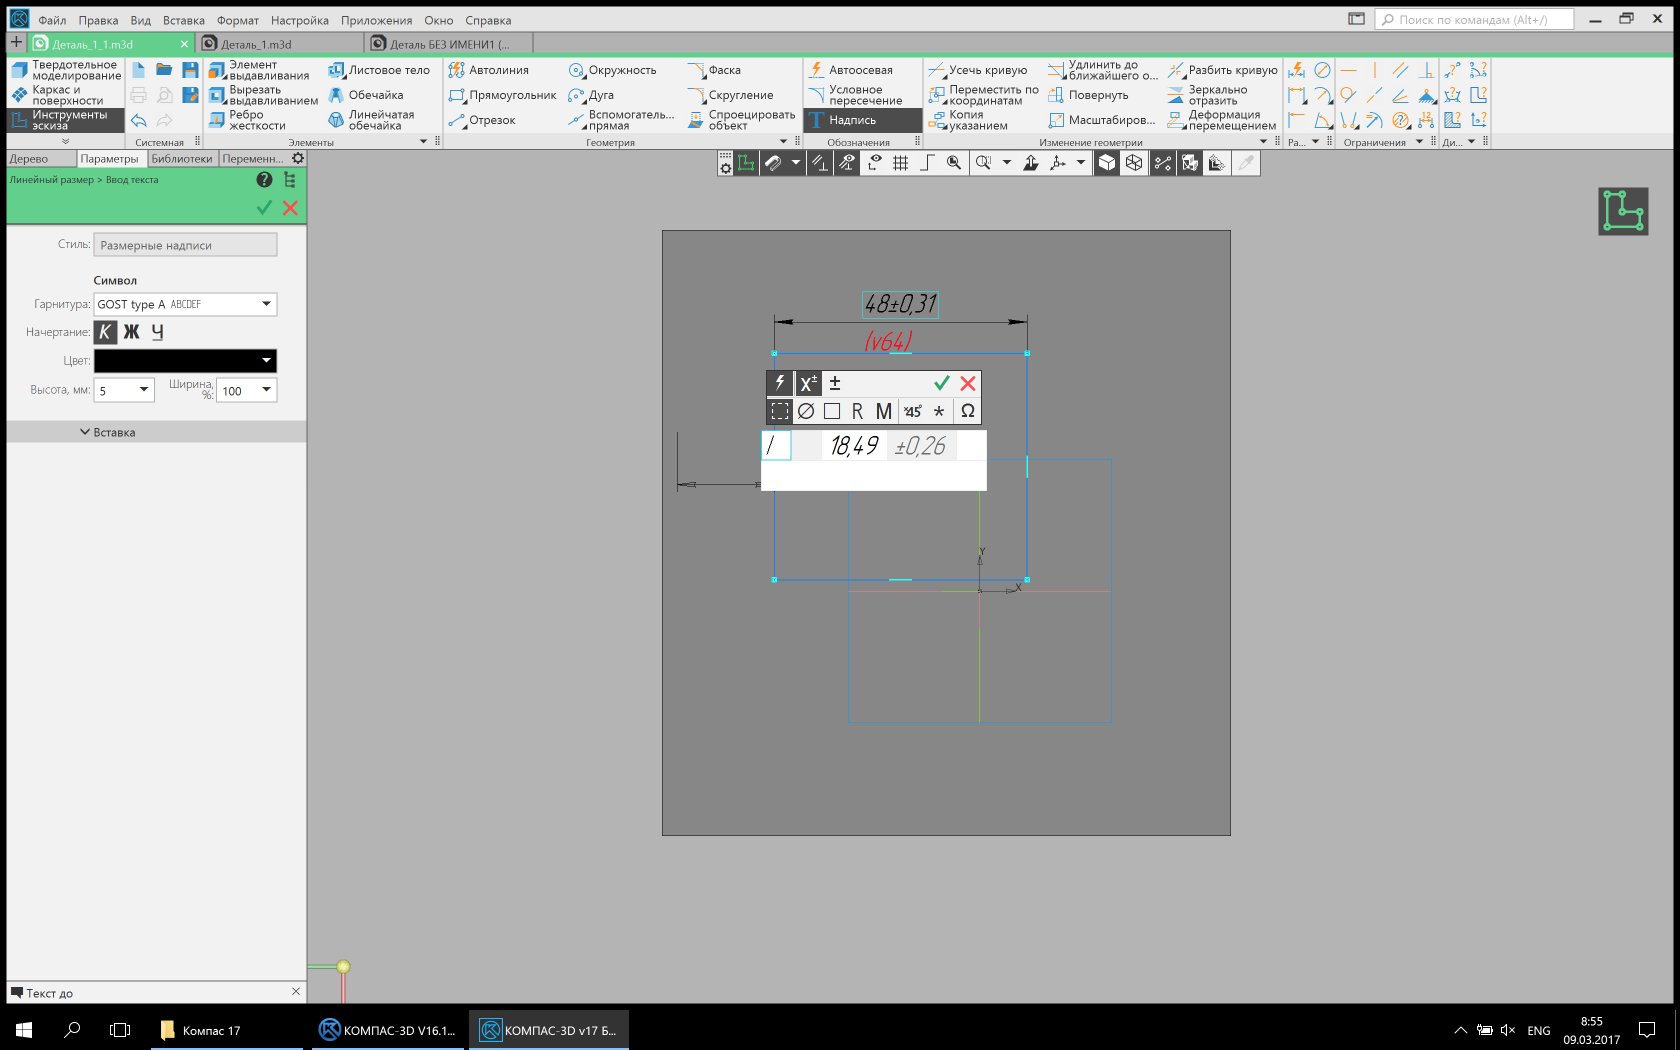Image resolution: width=1680 pixels, height=1050 pixels.
Task: Insert diameter symbol in text popup
Action: pyautogui.click(x=806, y=411)
